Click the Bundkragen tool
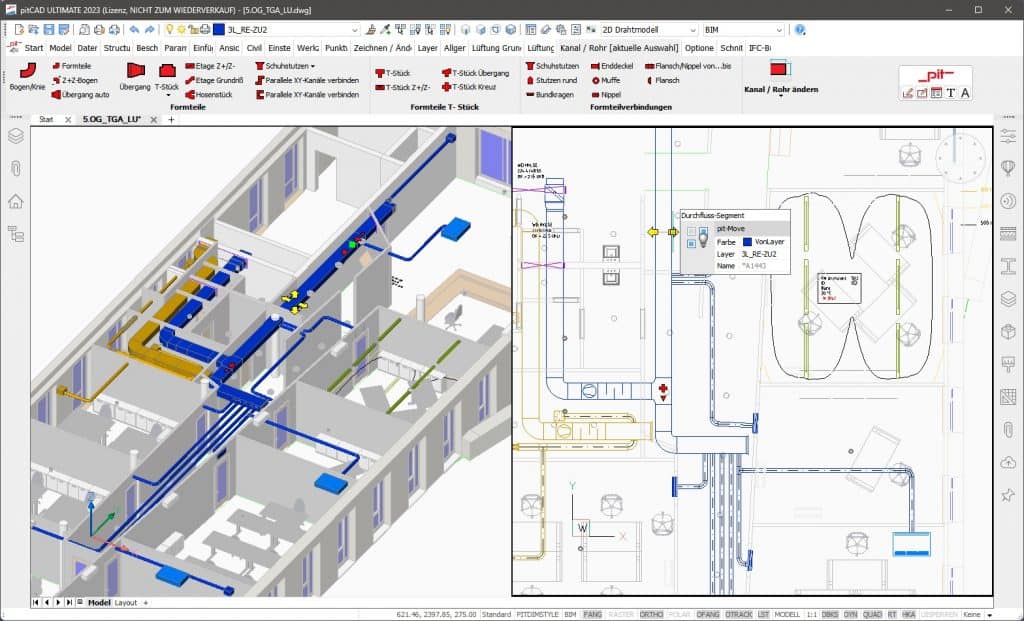Viewport: 1024px width, 621px height. click(x=550, y=95)
